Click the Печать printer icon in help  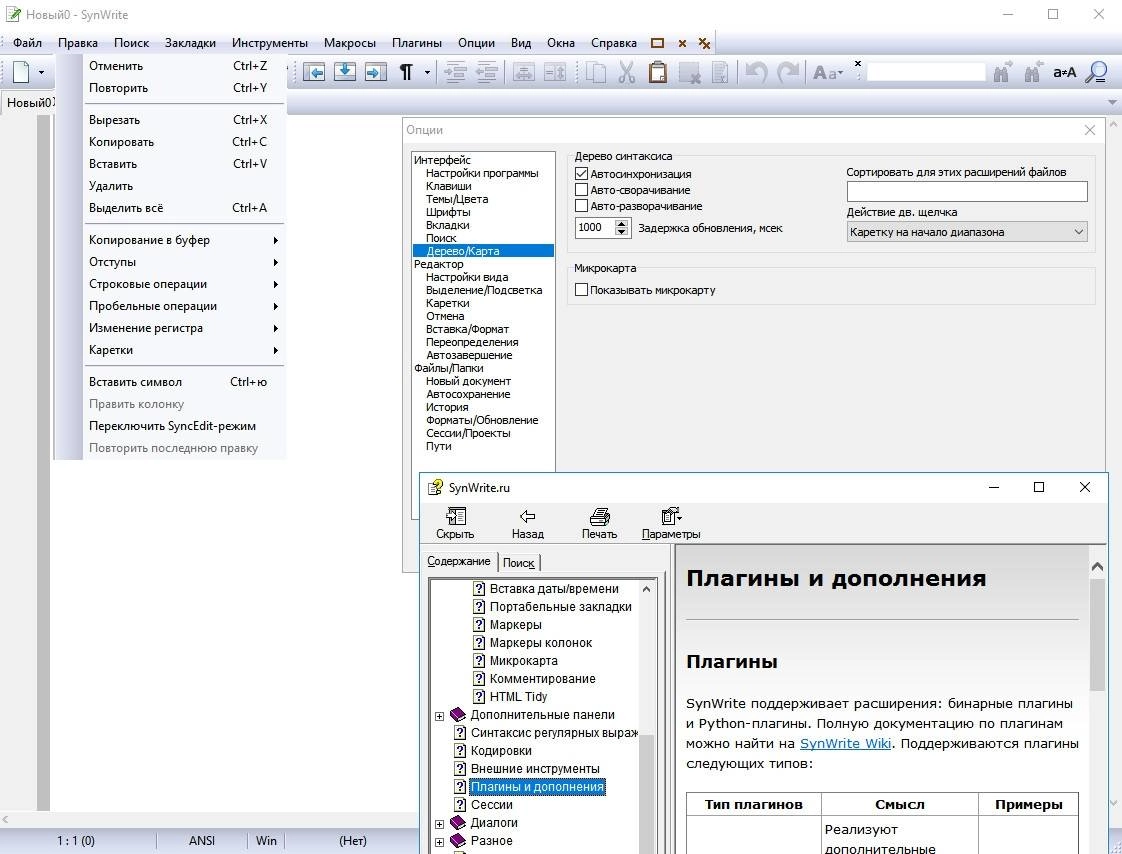tap(599, 523)
